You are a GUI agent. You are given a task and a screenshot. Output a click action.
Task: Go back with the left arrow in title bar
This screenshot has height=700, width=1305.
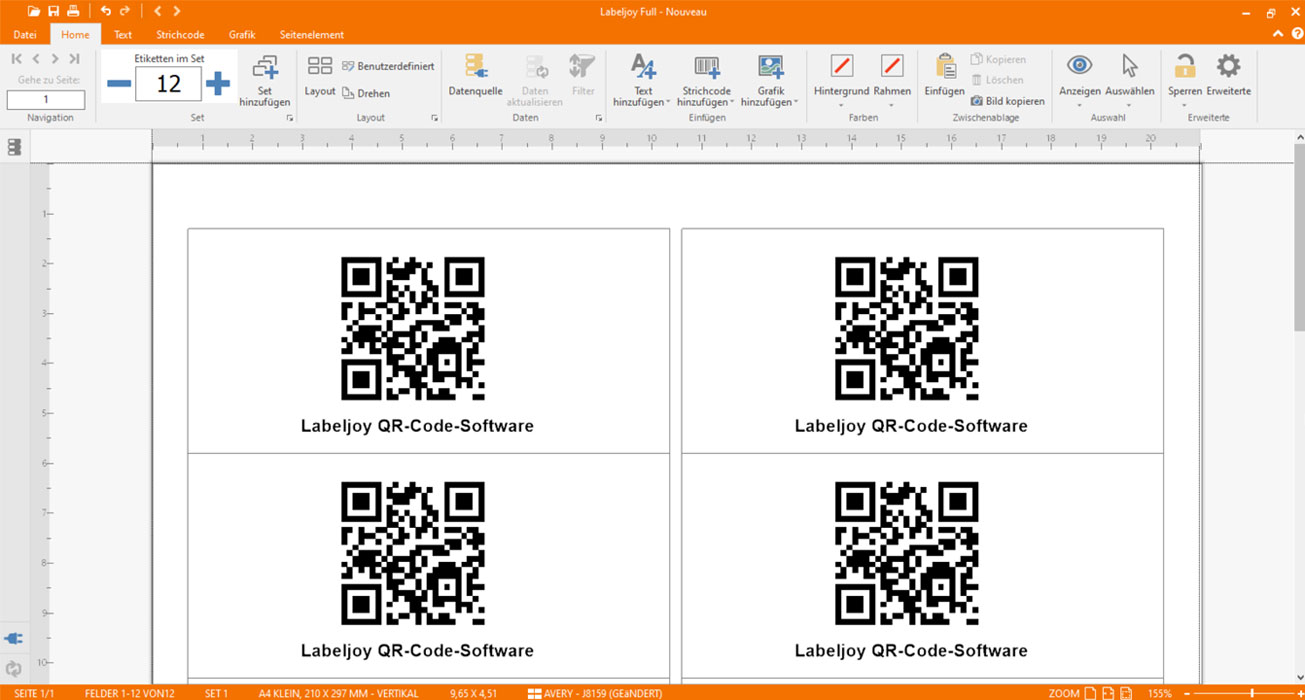[x=158, y=11]
